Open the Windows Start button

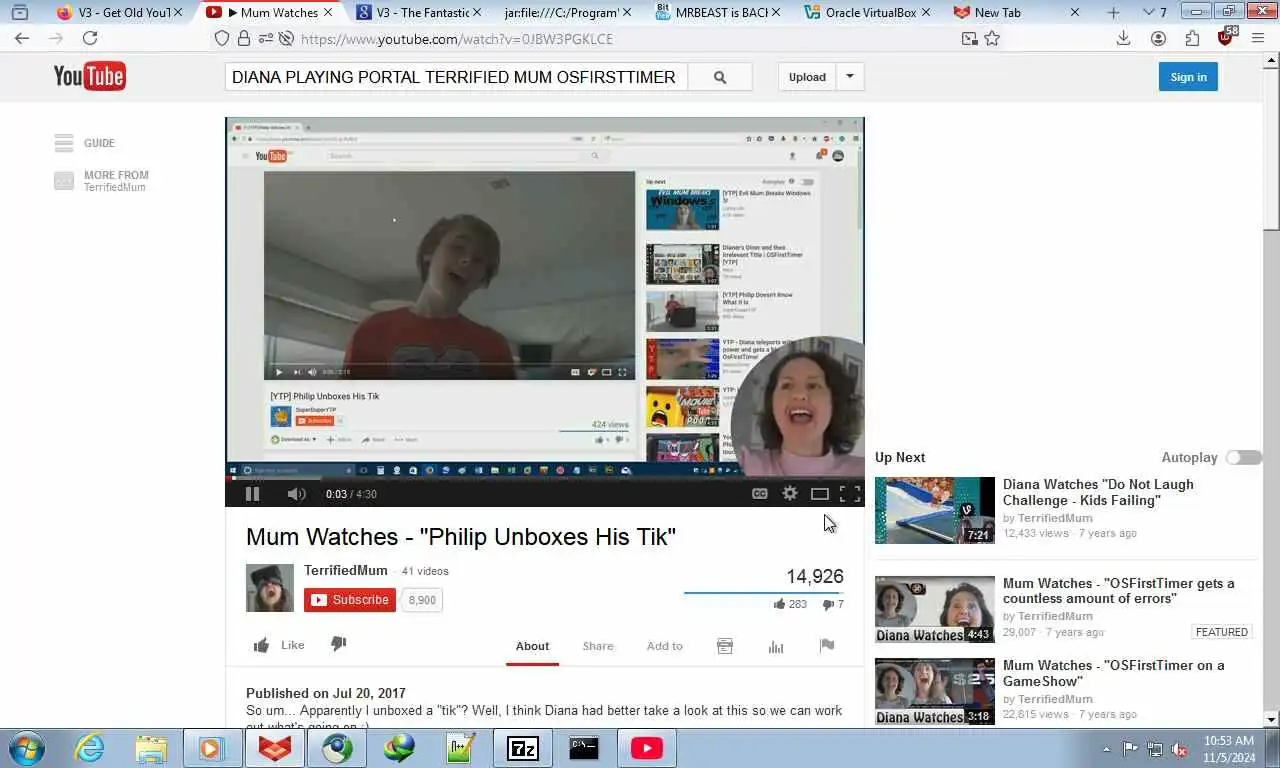pyautogui.click(x=24, y=748)
